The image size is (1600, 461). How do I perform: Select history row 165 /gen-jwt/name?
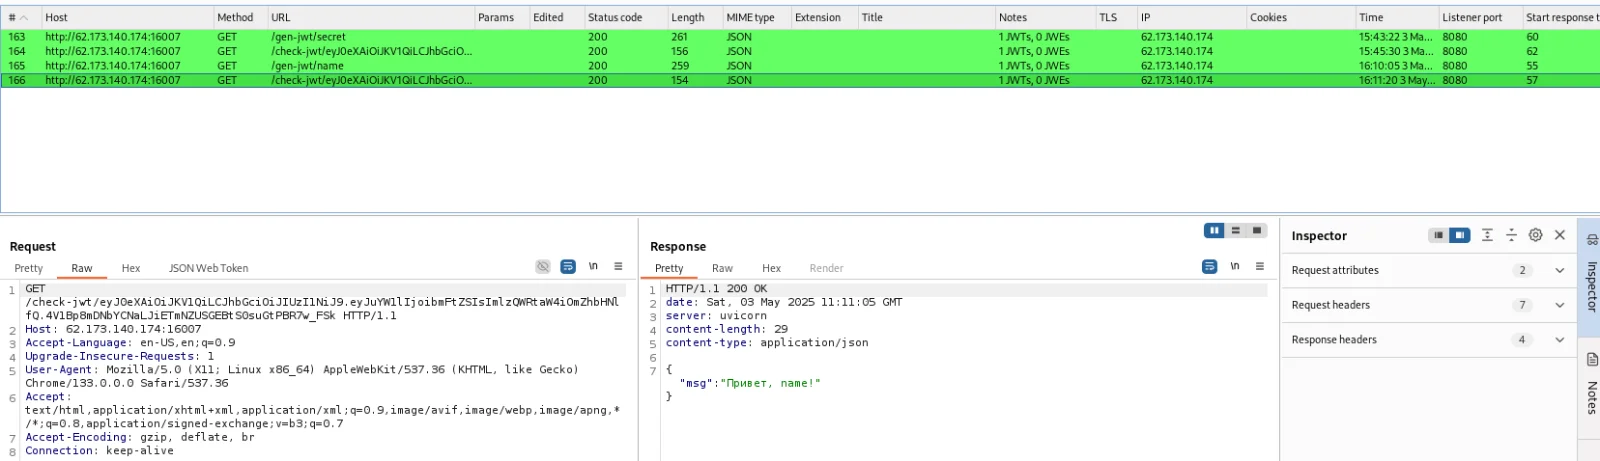800,66
